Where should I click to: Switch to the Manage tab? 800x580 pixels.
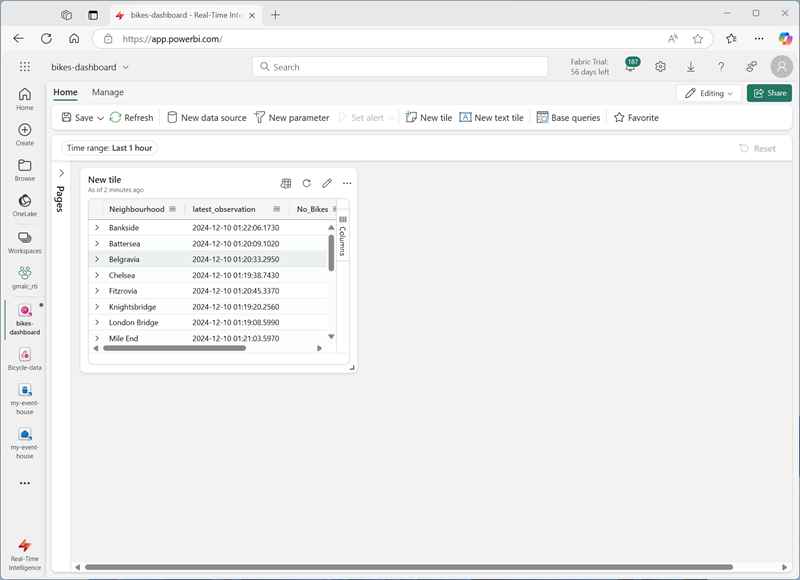click(108, 92)
